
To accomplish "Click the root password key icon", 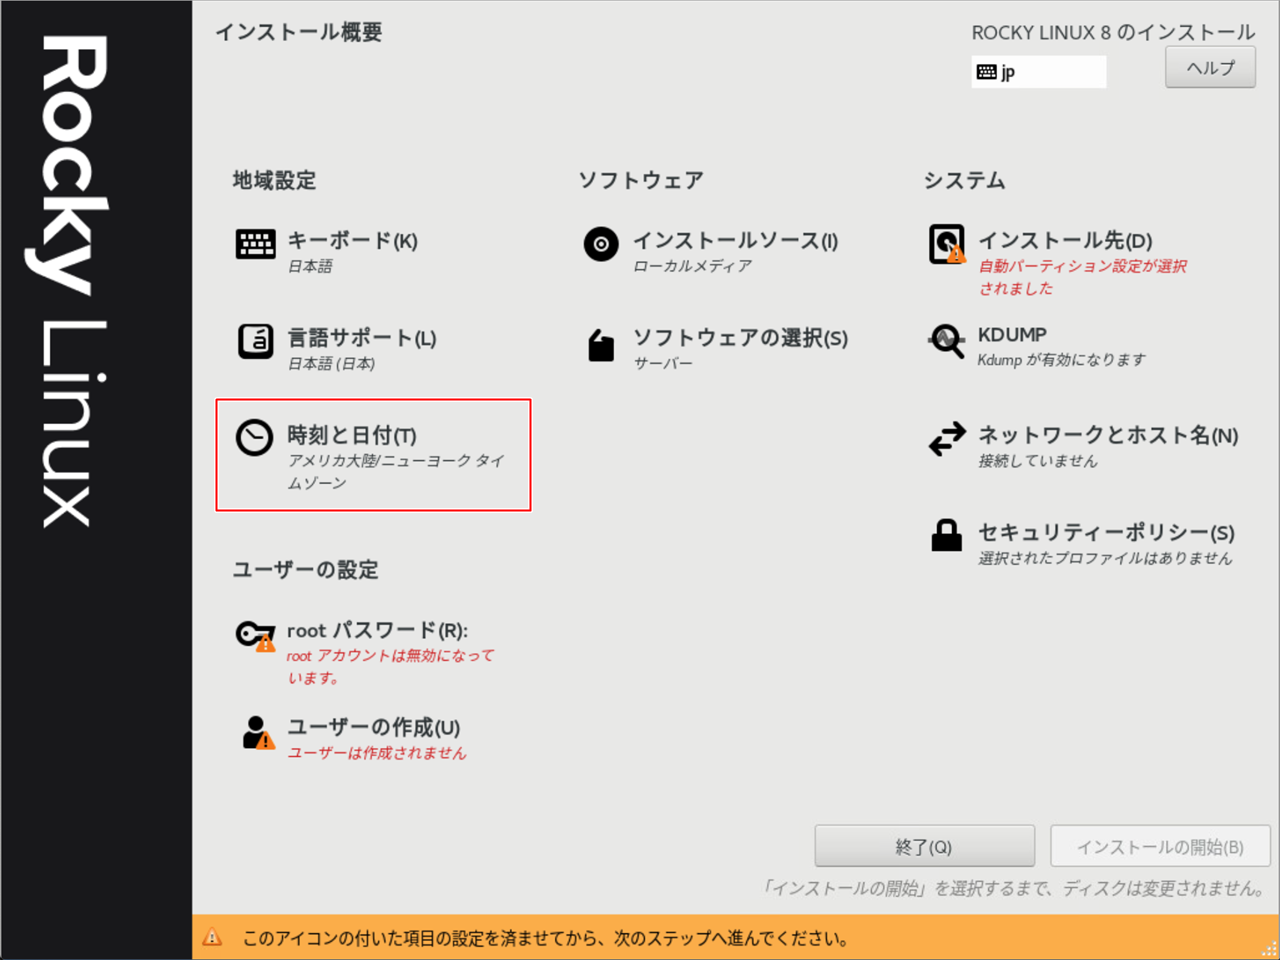I will [x=255, y=635].
